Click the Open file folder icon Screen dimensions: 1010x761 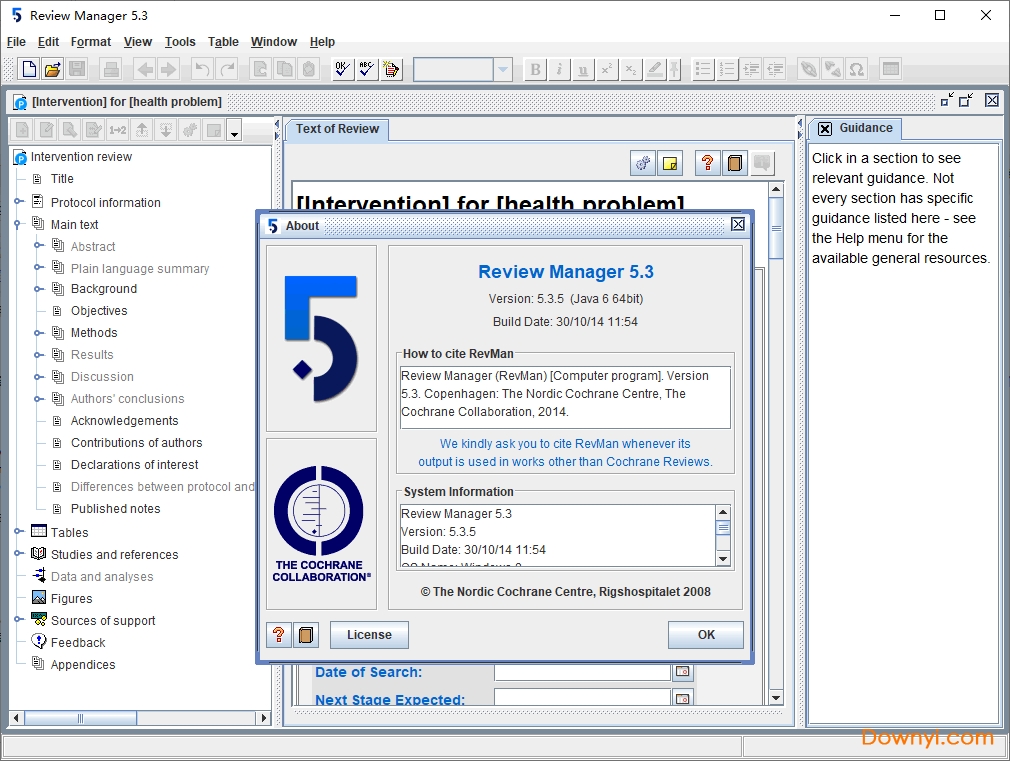(54, 69)
